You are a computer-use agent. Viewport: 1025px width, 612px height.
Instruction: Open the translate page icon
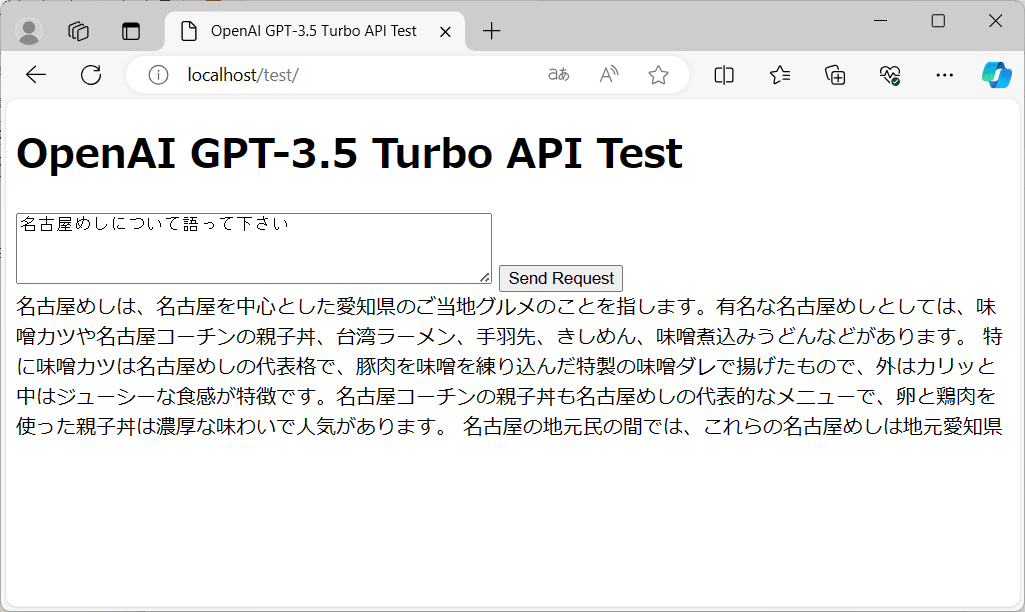tap(558, 75)
